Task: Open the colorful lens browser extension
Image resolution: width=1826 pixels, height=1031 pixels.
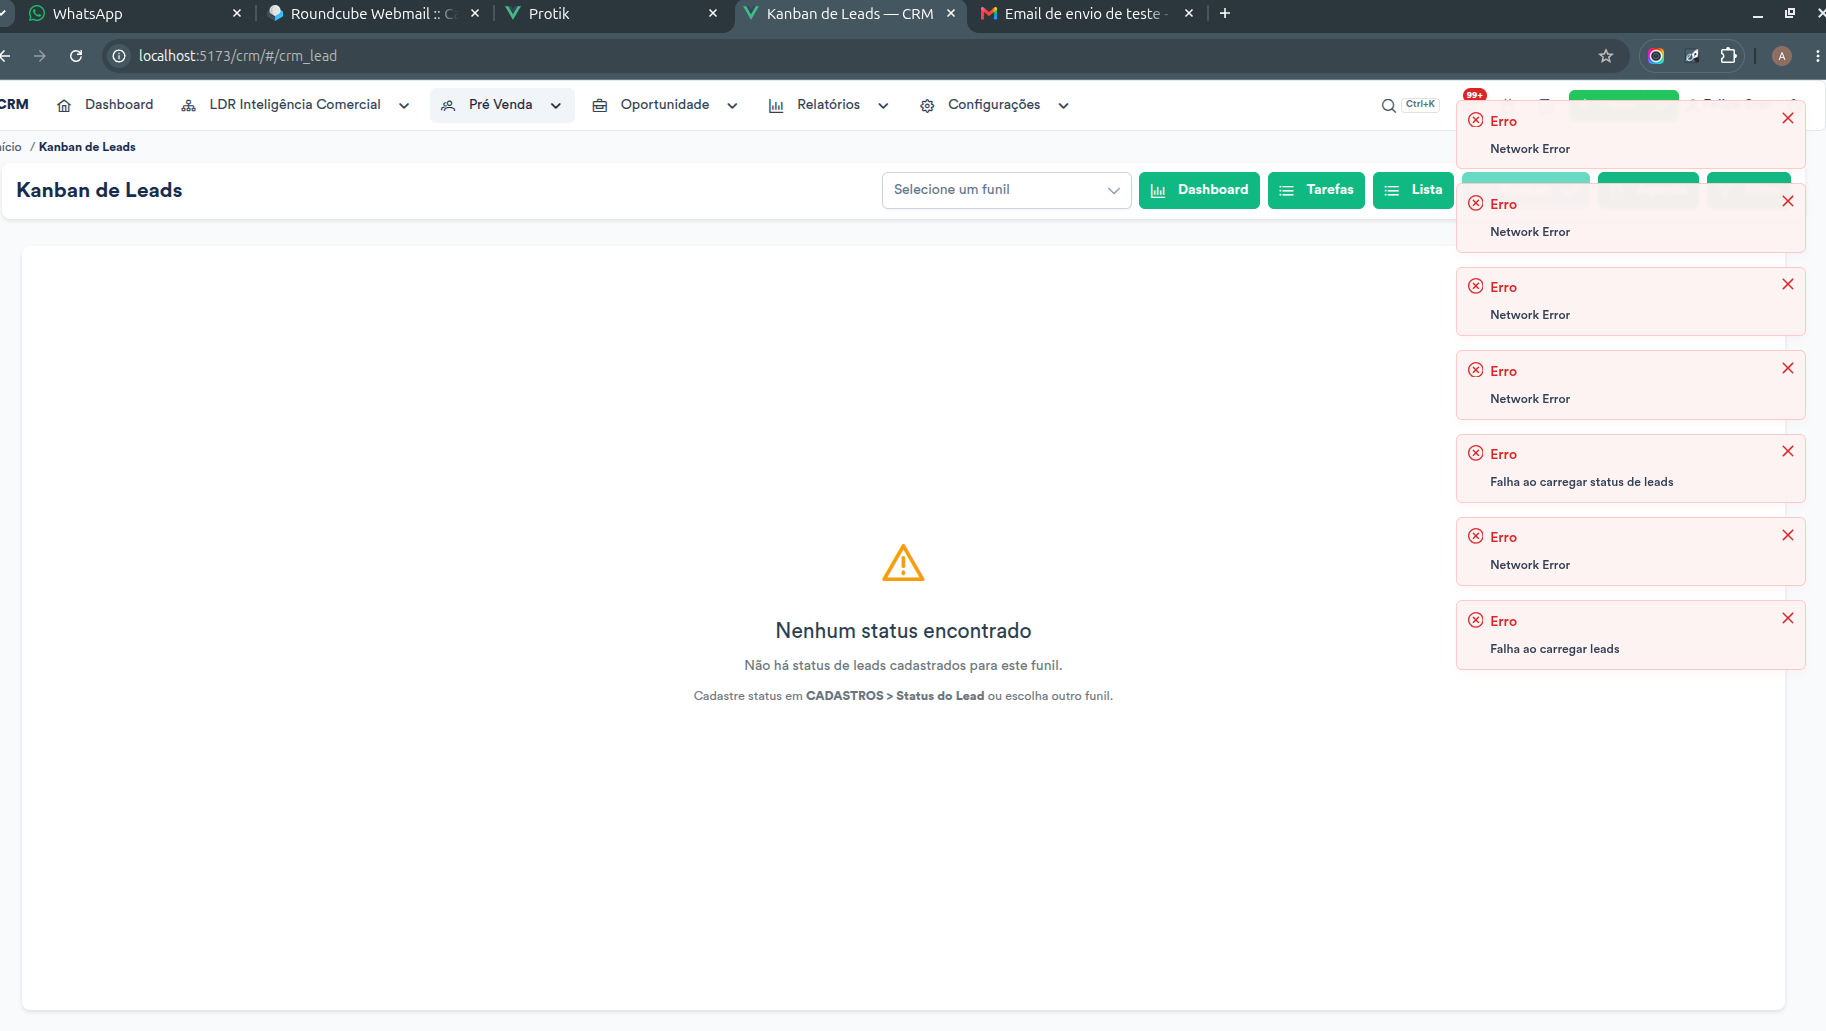Action: [1656, 56]
